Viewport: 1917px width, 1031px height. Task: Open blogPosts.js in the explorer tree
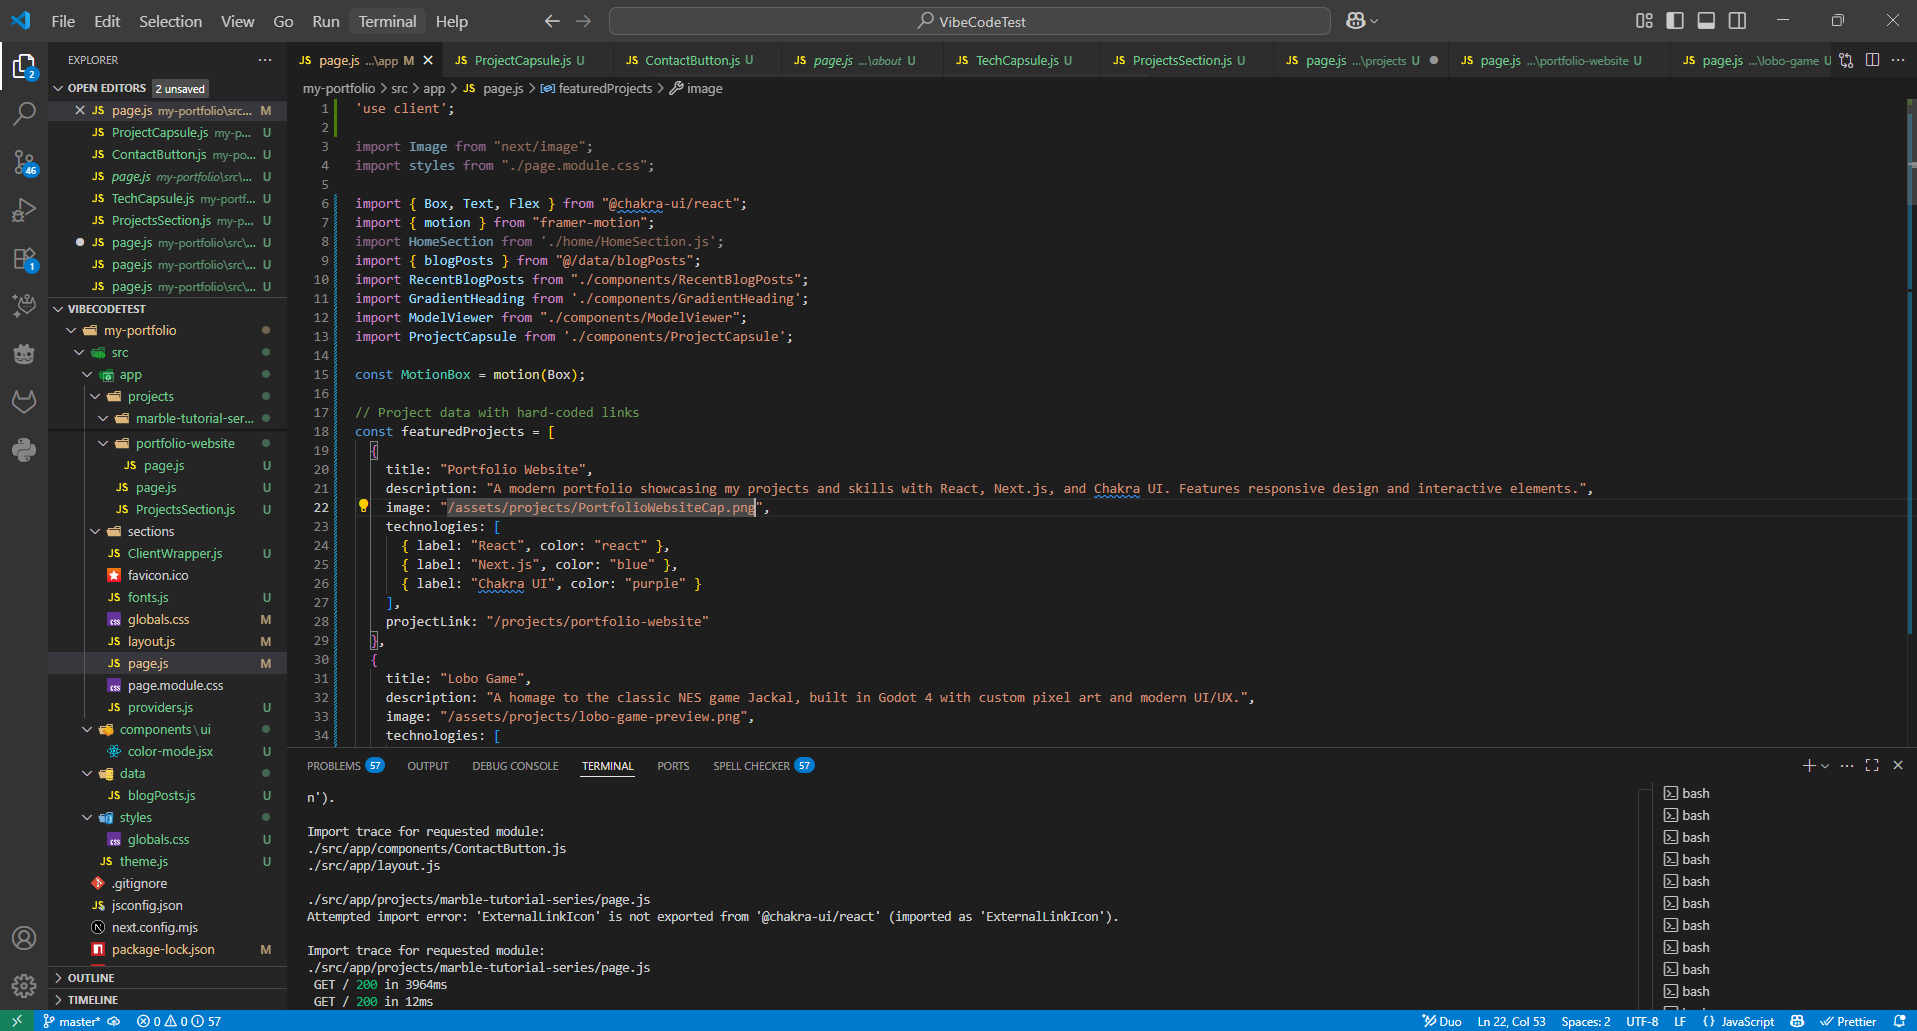pyautogui.click(x=161, y=795)
